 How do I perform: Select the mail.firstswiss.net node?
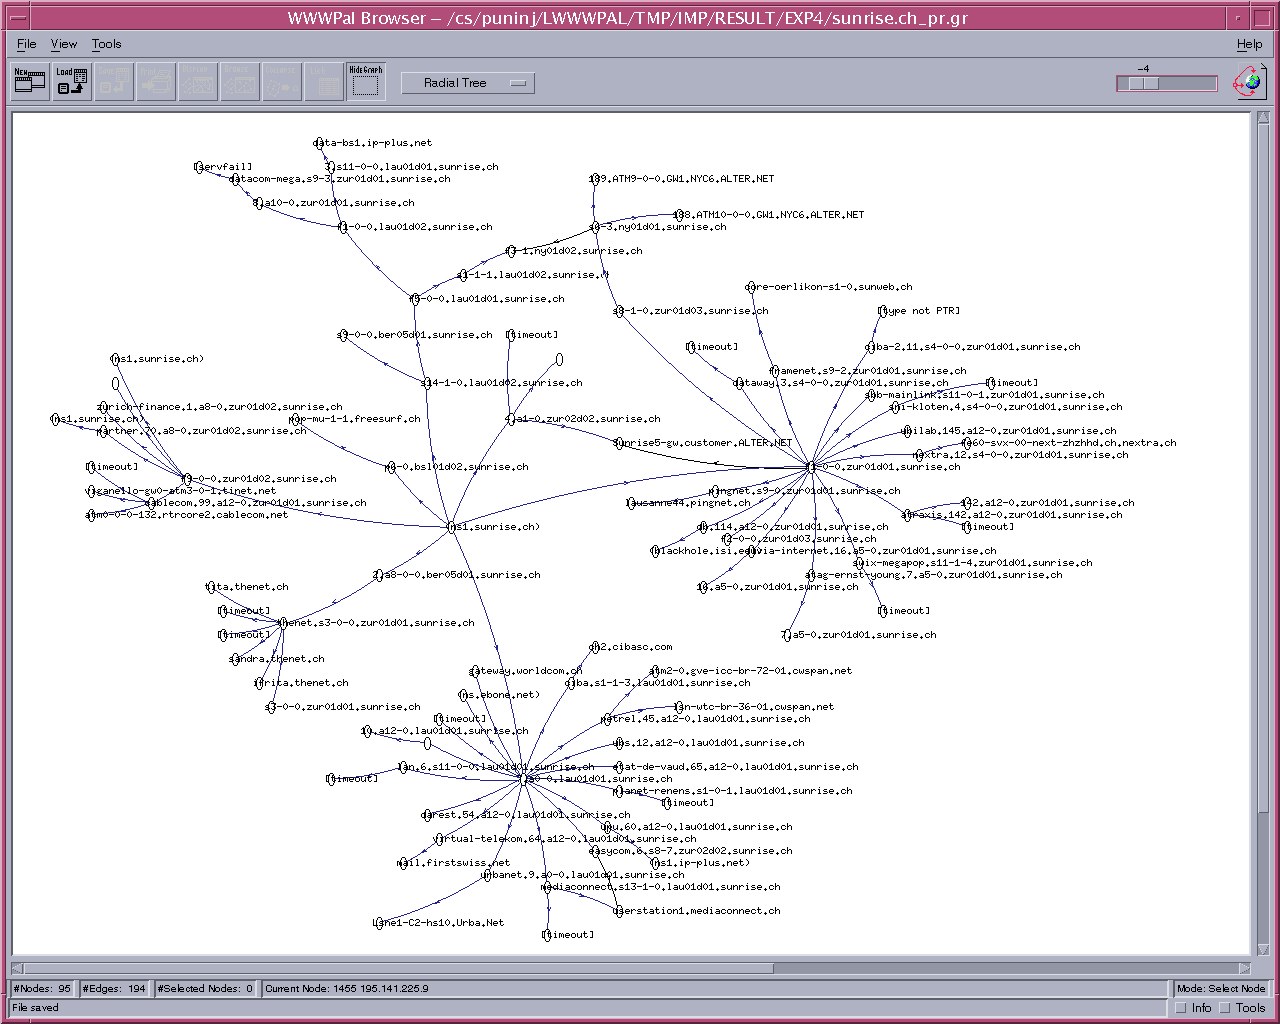point(404,863)
